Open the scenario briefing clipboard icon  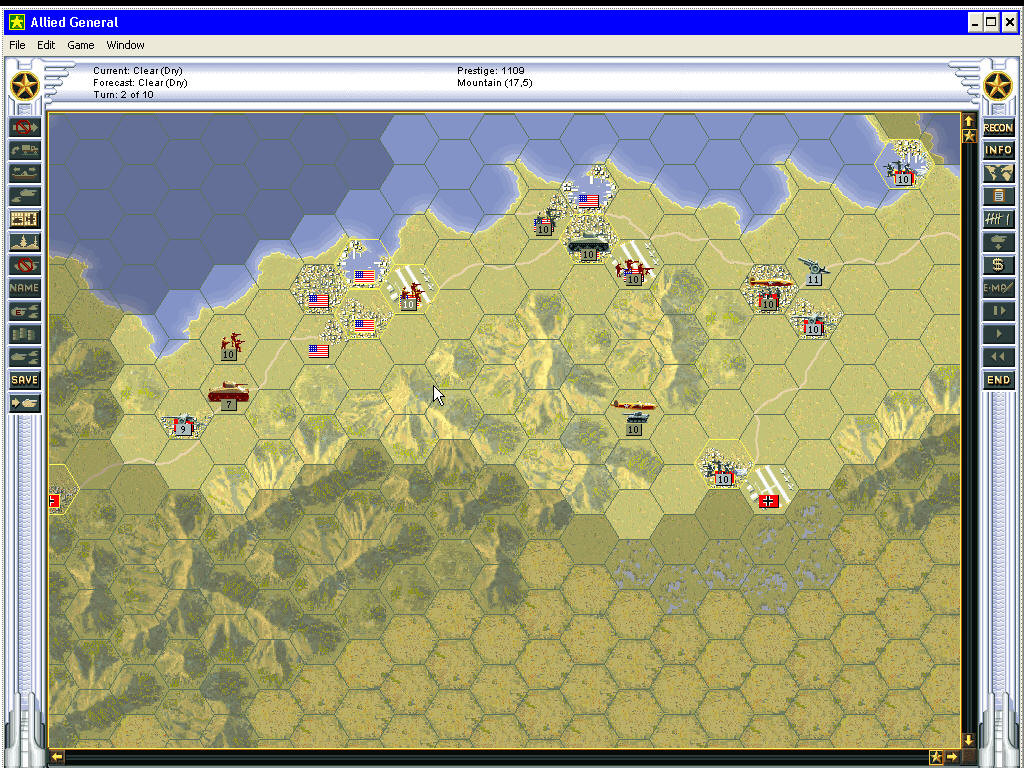pos(999,196)
